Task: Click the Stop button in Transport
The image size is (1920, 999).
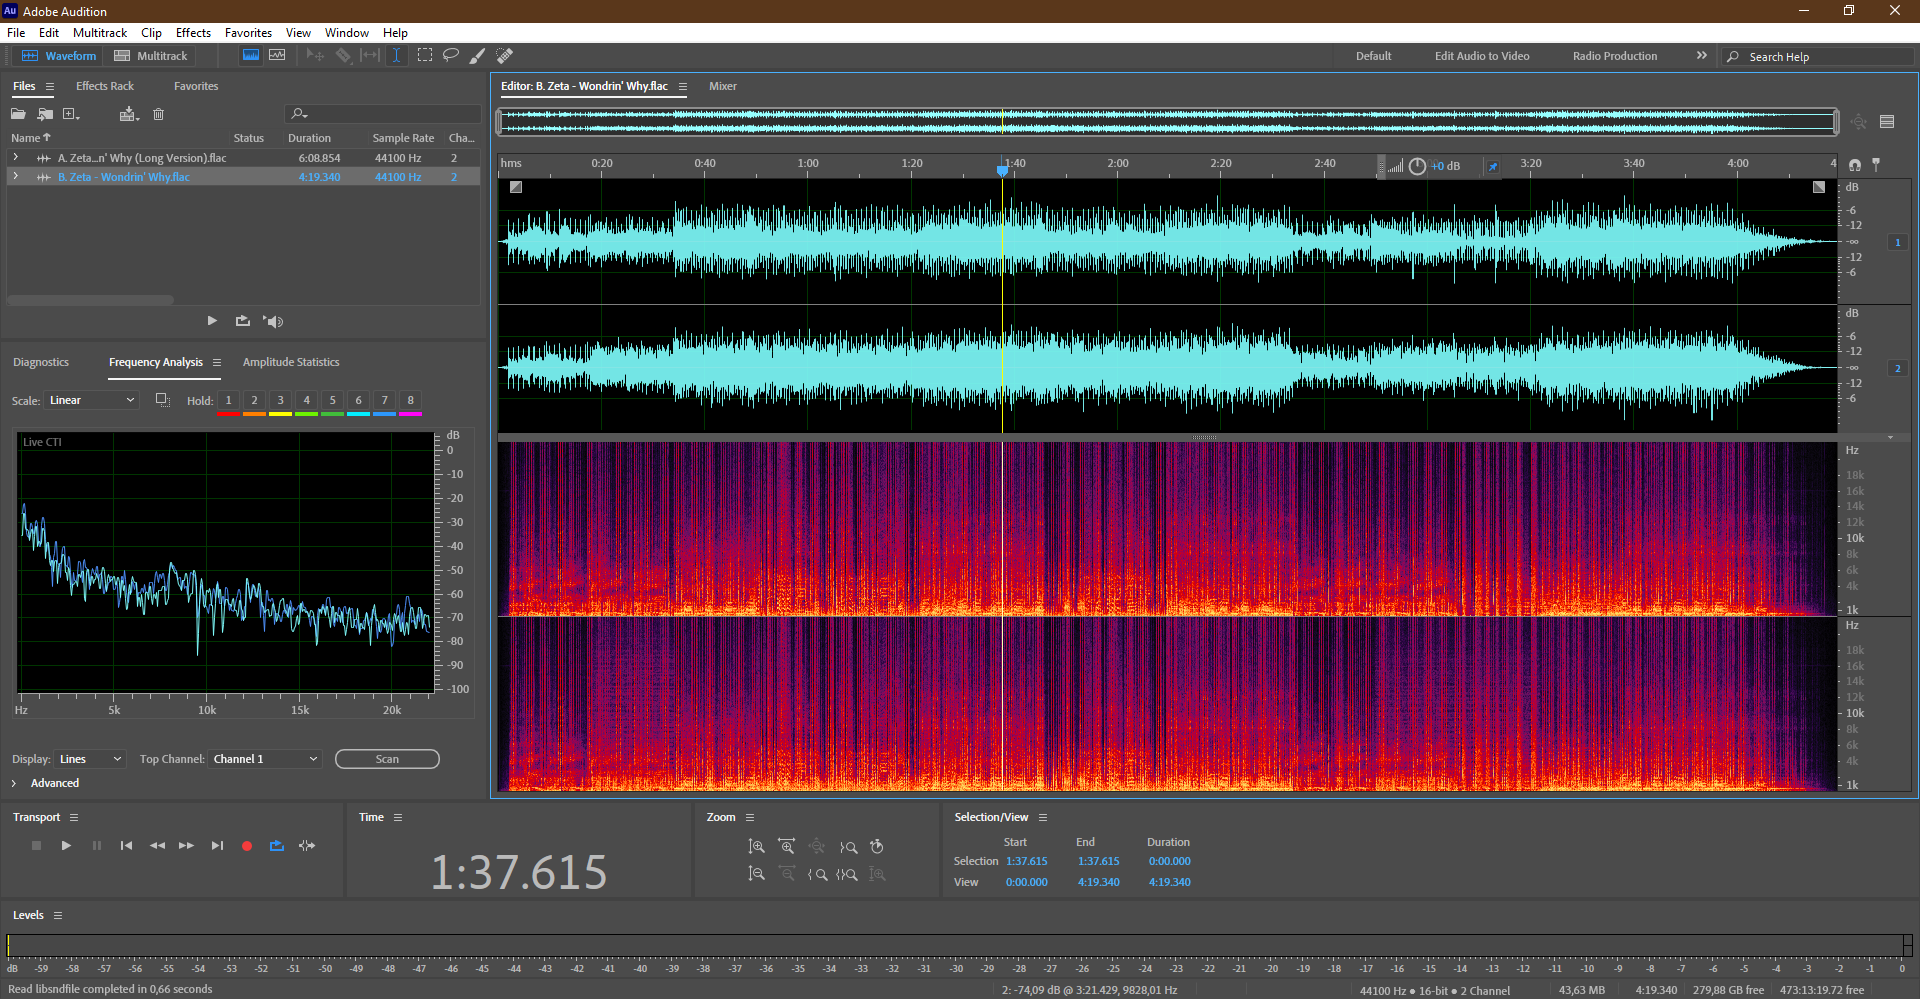Action: (x=36, y=846)
